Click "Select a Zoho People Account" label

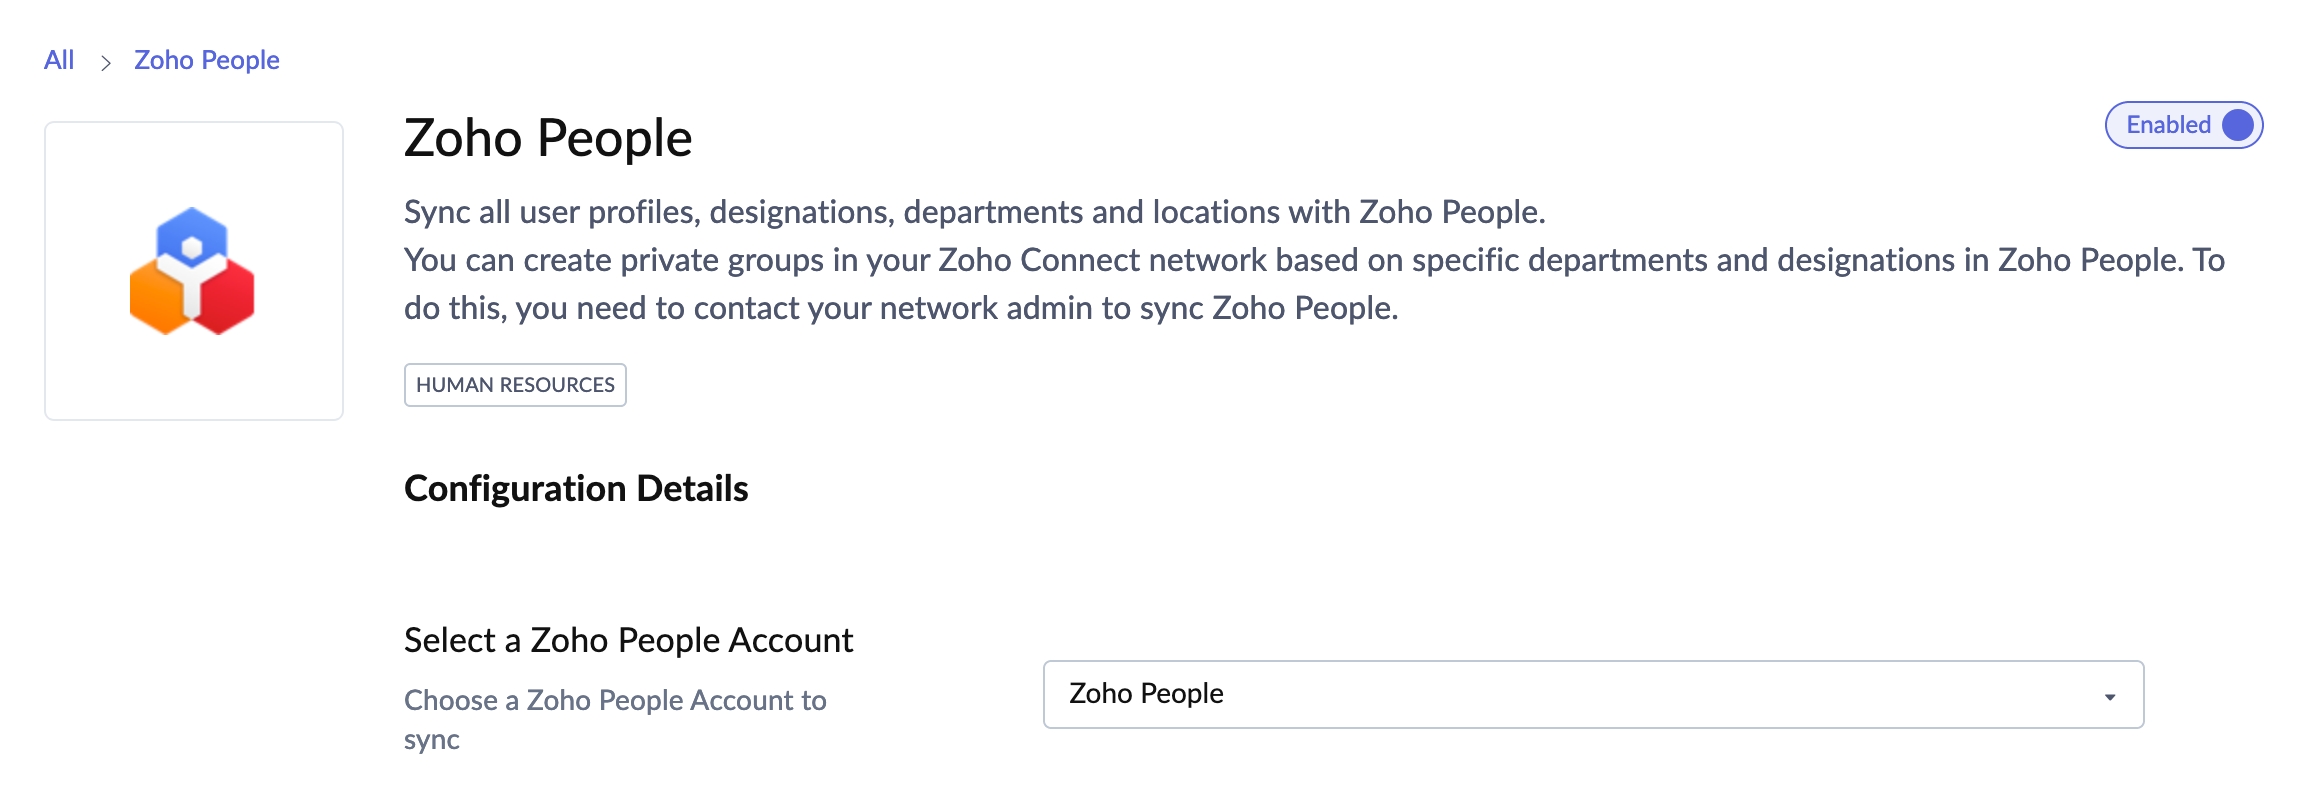(x=628, y=640)
